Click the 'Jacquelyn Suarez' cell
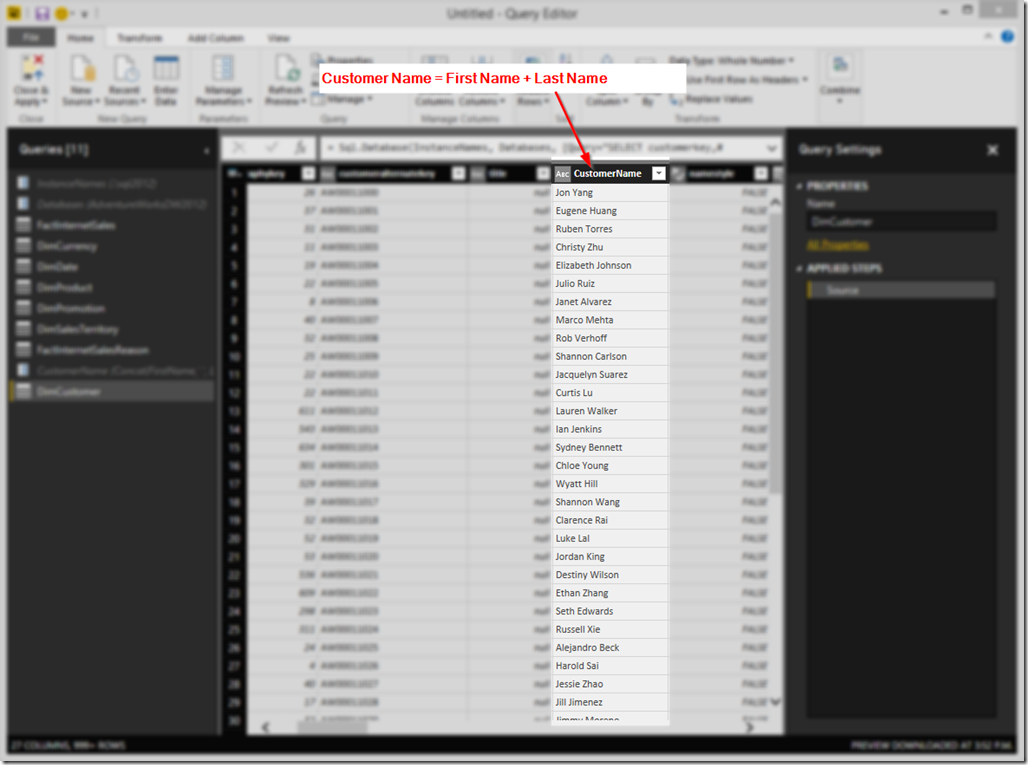Image resolution: width=1028 pixels, height=765 pixels. pyautogui.click(x=610, y=375)
